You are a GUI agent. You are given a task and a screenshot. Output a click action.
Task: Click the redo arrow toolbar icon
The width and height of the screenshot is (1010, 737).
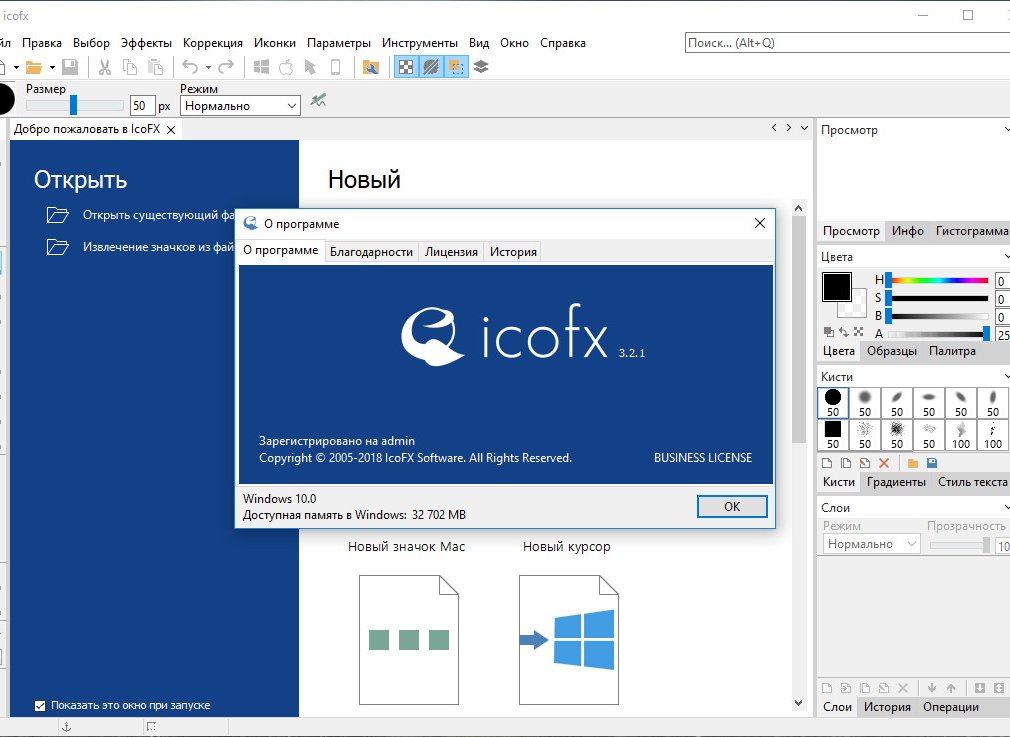coord(226,67)
